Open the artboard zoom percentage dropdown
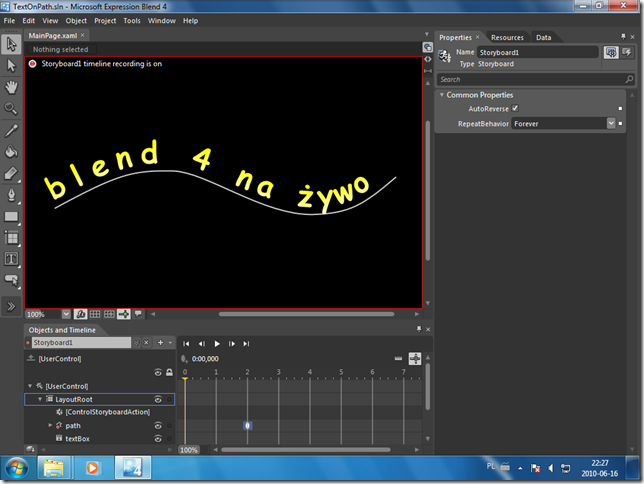This screenshot has width=644, height=484. [x=66, y=314]
